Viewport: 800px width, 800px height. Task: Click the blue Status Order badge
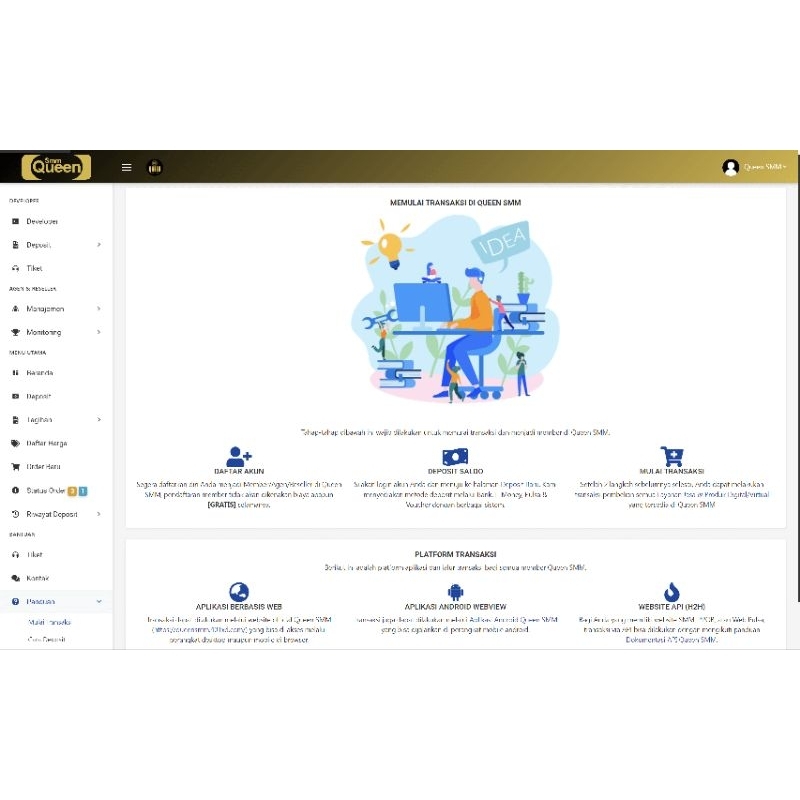[83, 491]
